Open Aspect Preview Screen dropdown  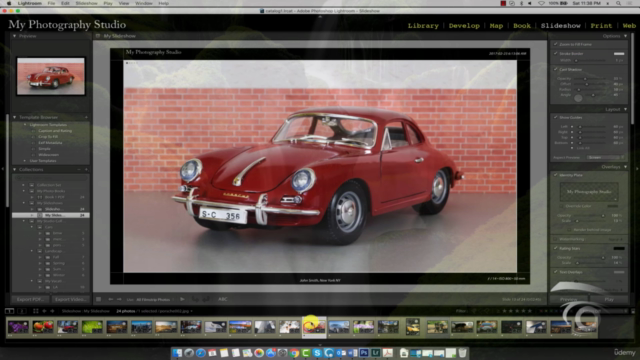pyautogui.click(x=605, y=158)
